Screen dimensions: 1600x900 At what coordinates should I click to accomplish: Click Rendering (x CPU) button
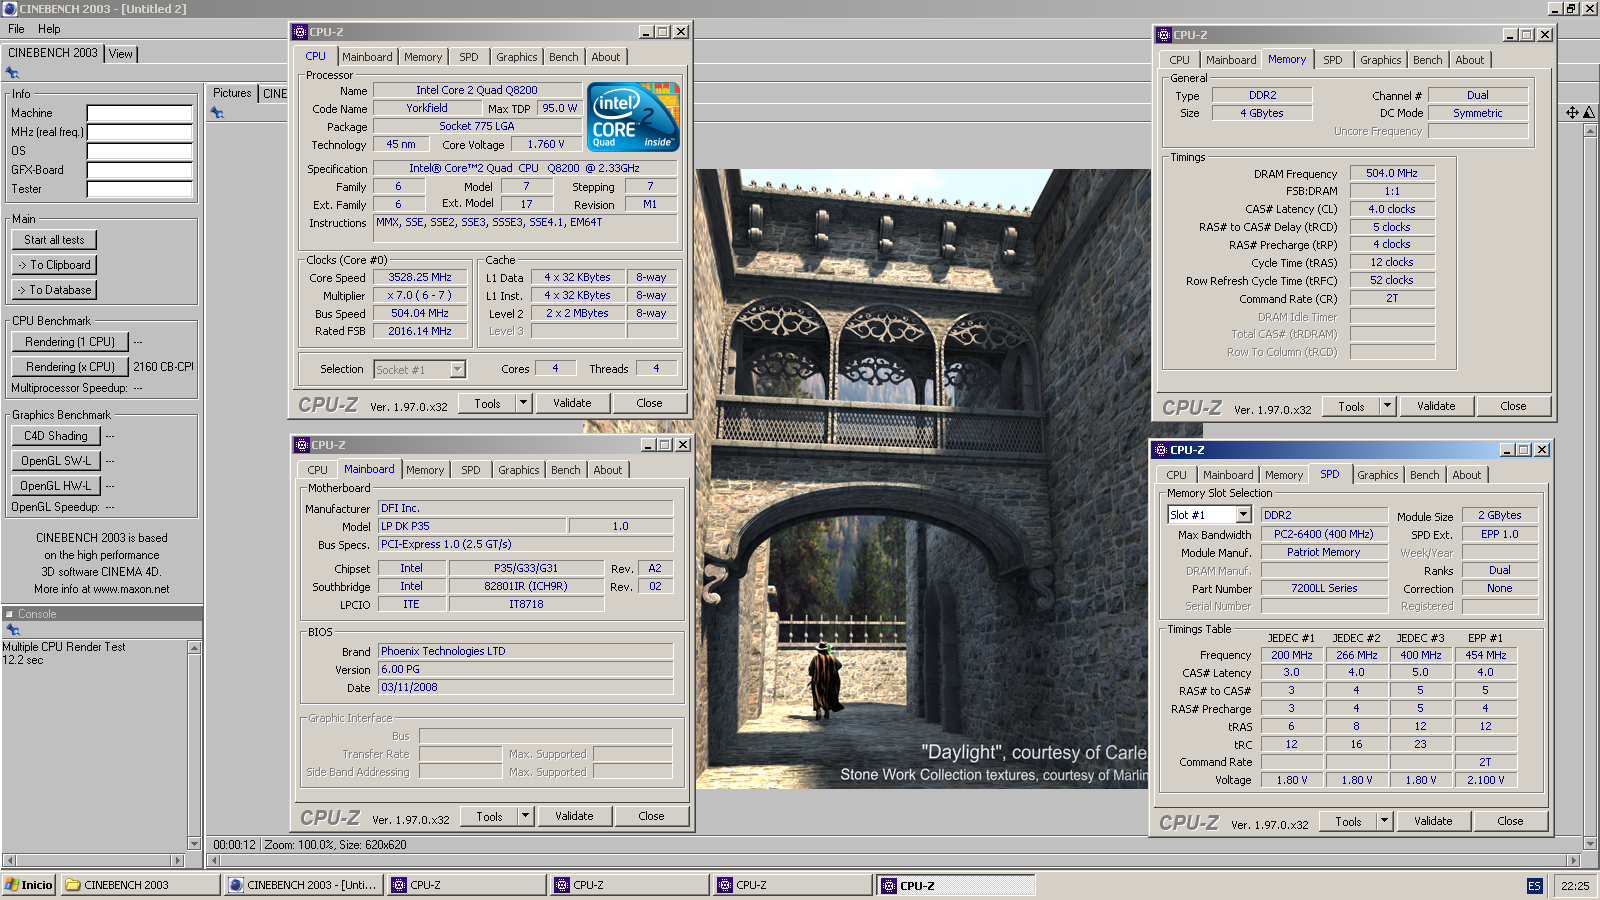click(x=70, y=367)
